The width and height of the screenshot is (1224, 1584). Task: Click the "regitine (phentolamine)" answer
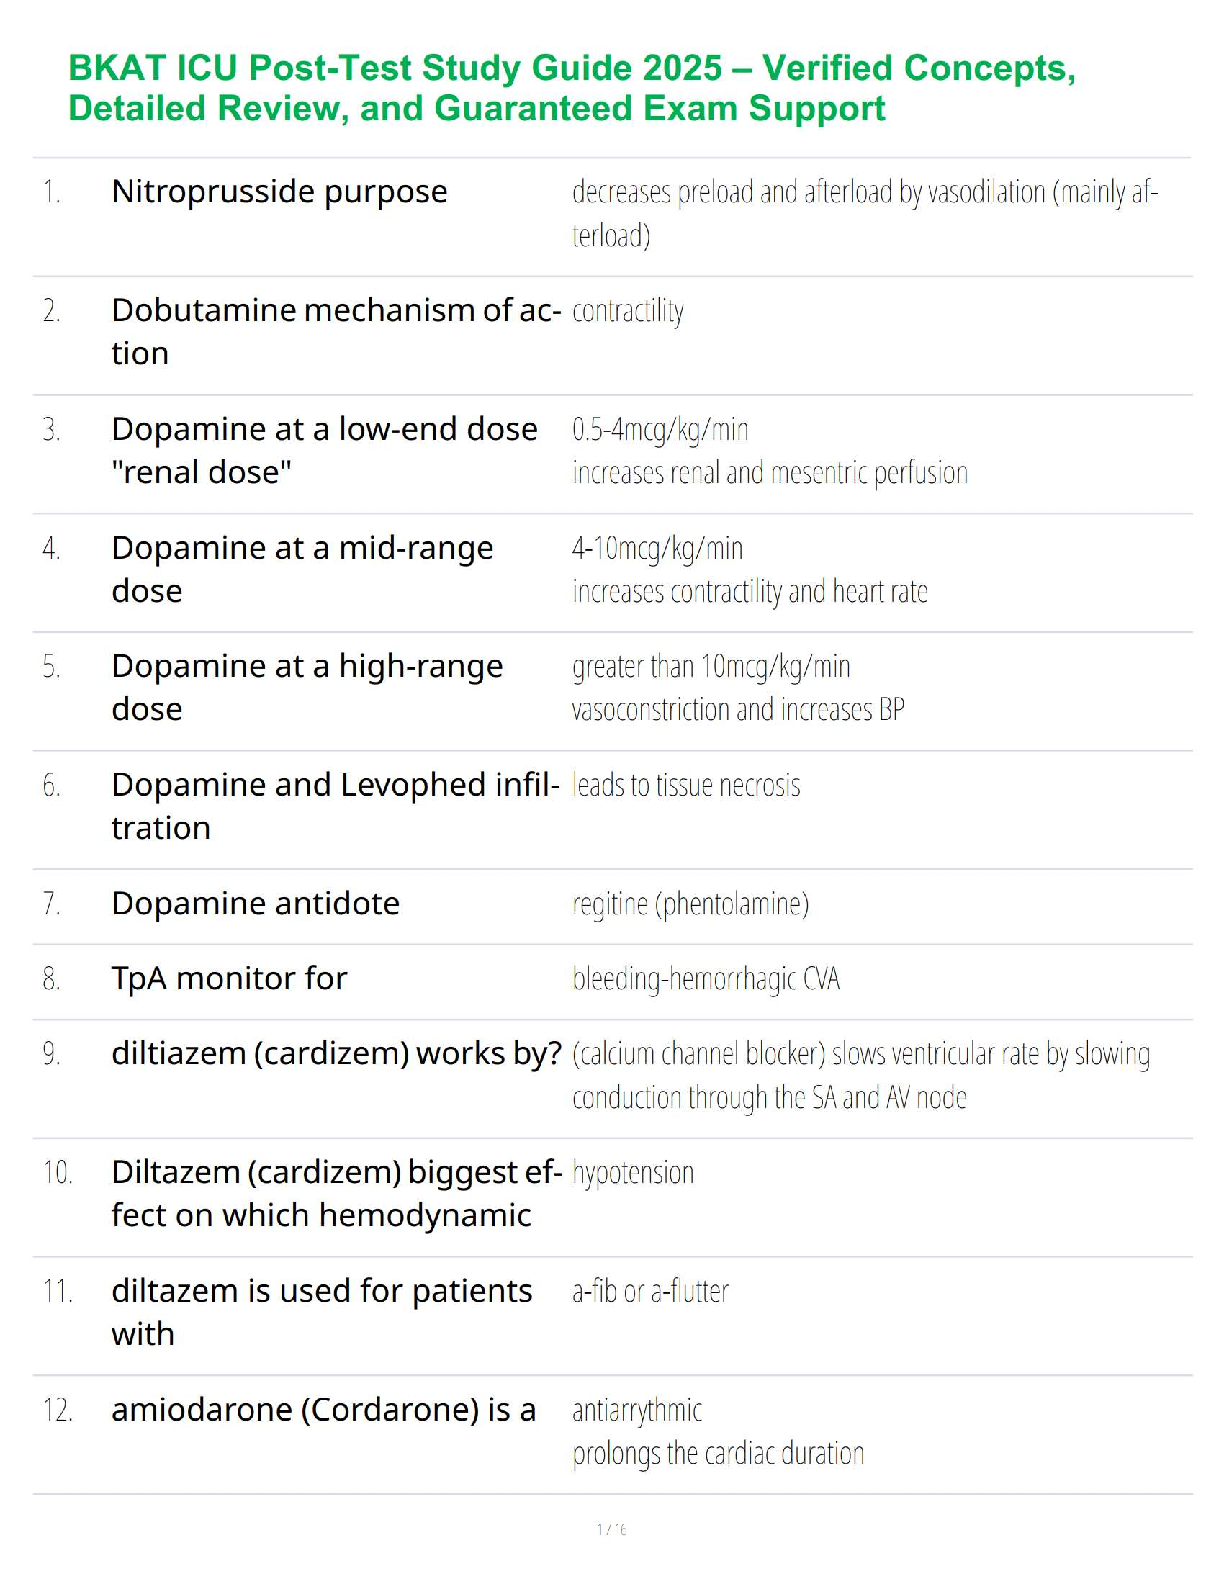coord(690,904)
